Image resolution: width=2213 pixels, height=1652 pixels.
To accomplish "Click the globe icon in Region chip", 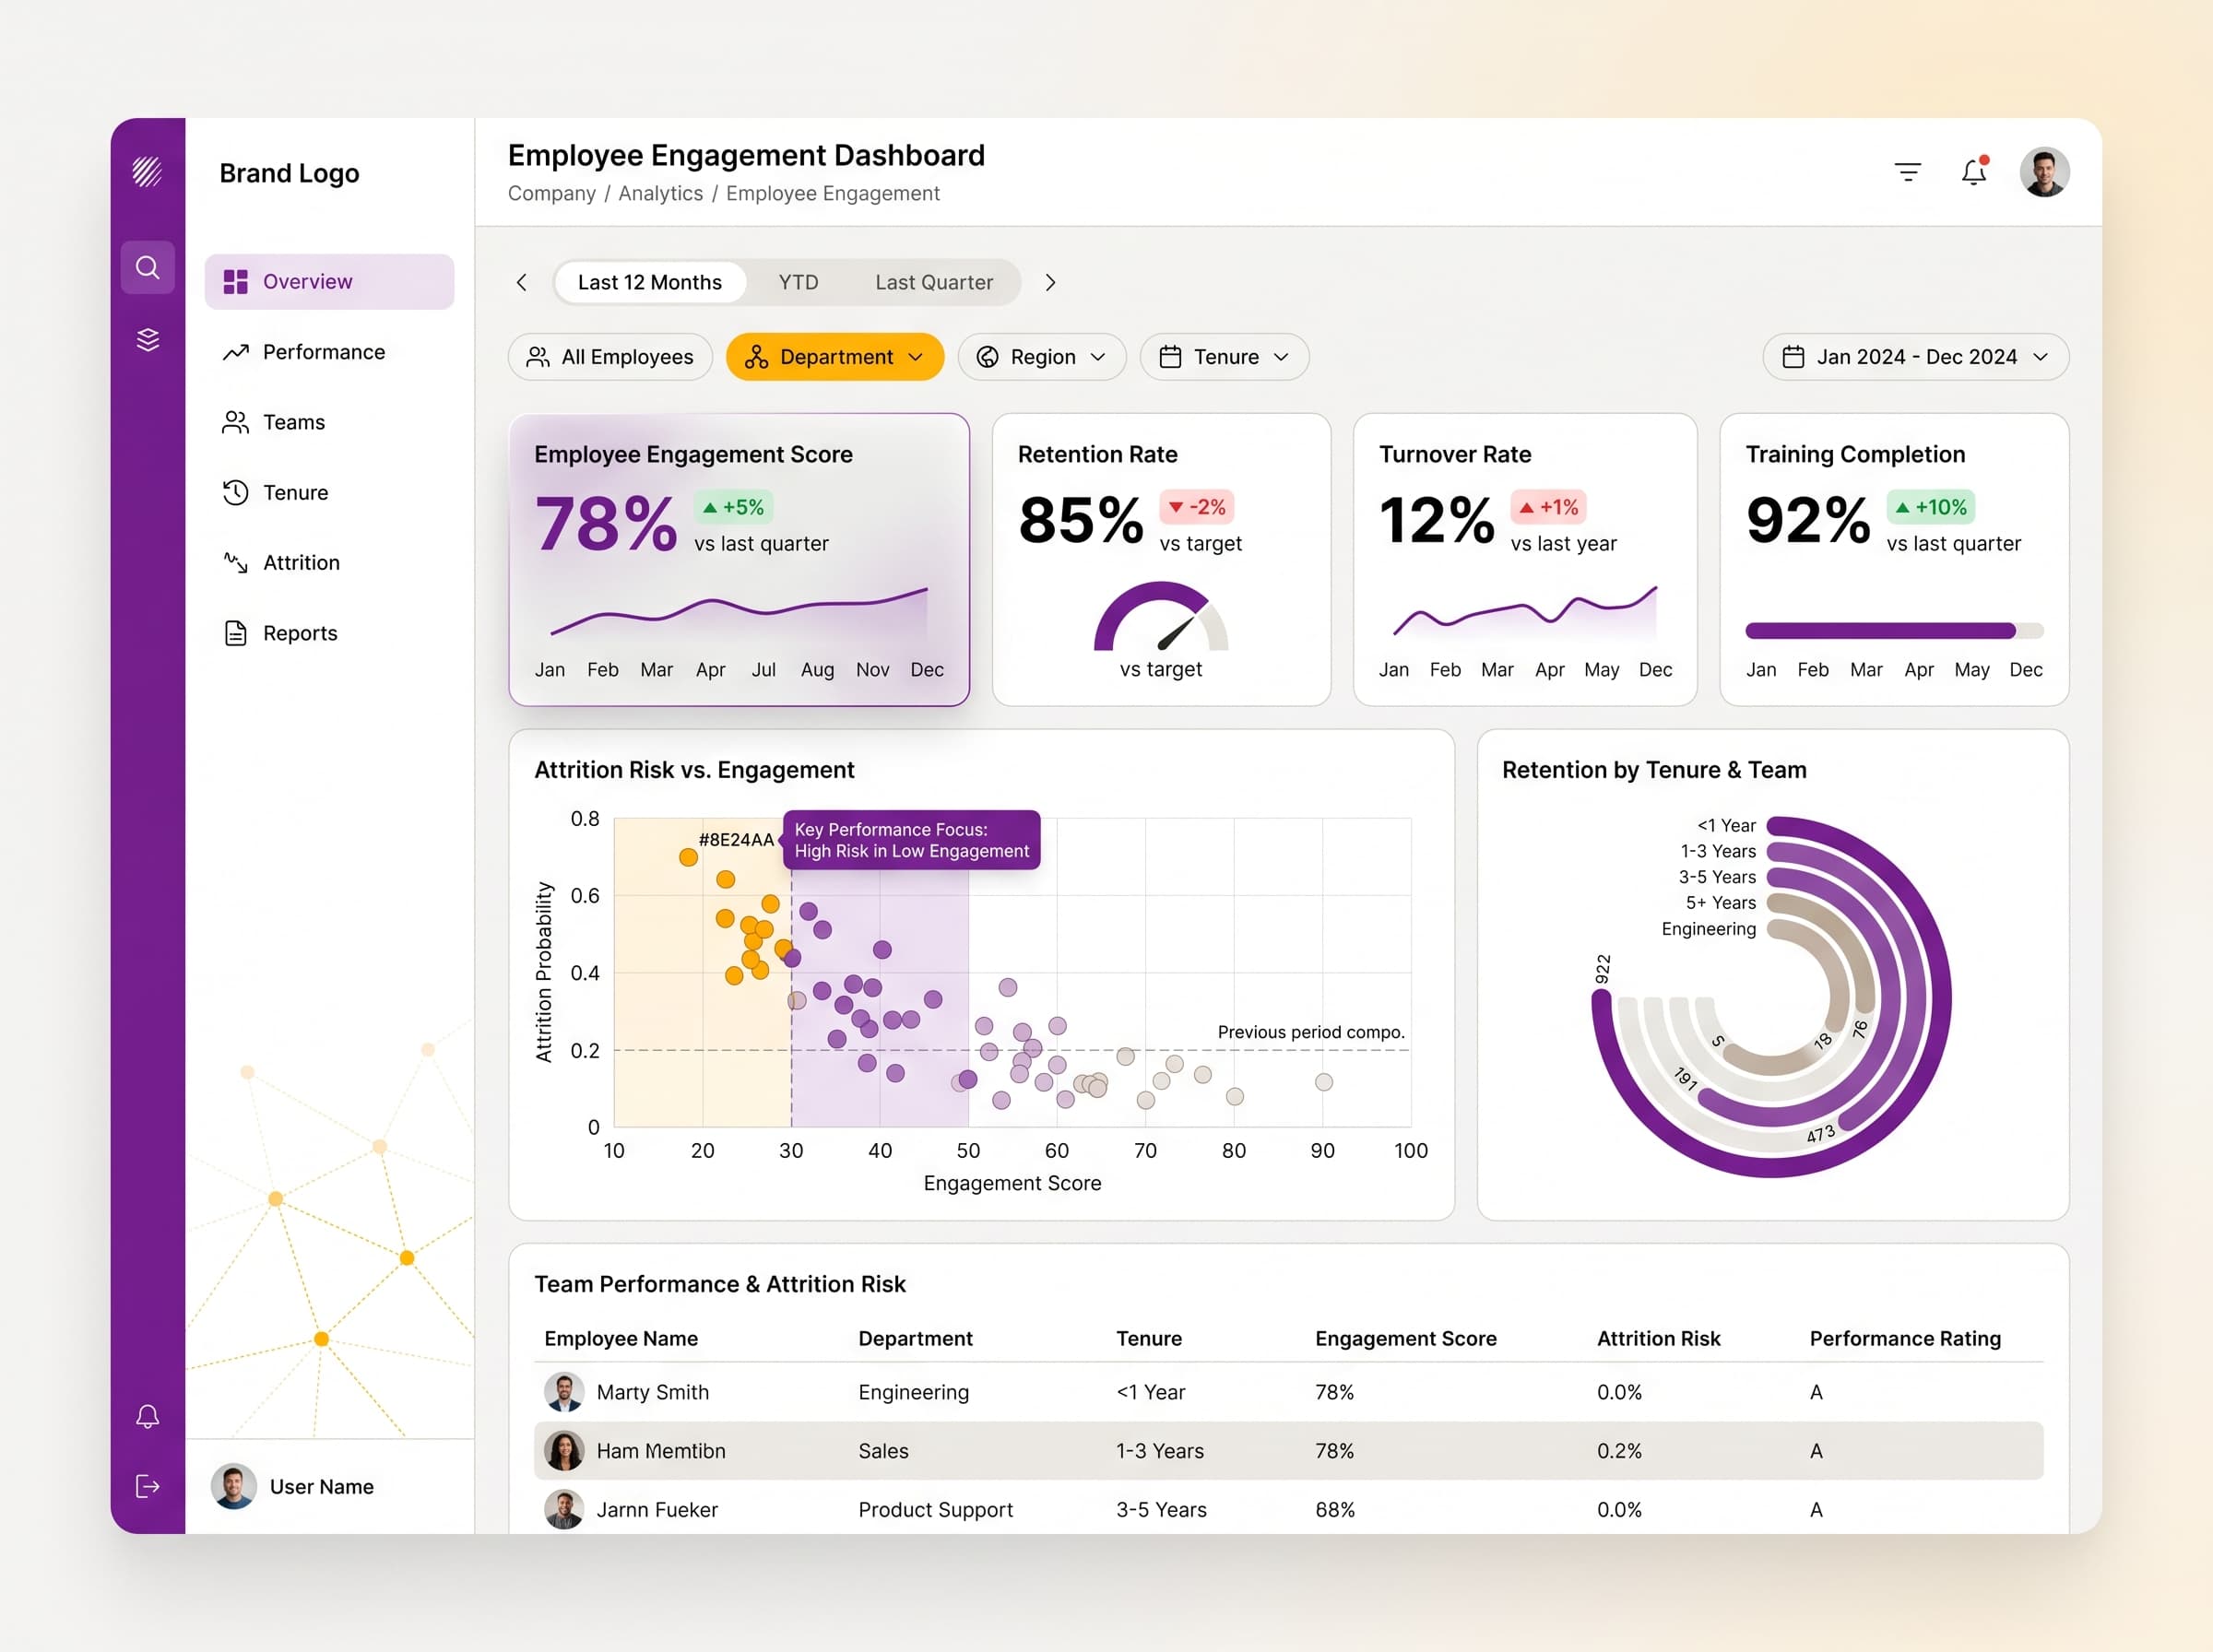I will coord(987,357).
